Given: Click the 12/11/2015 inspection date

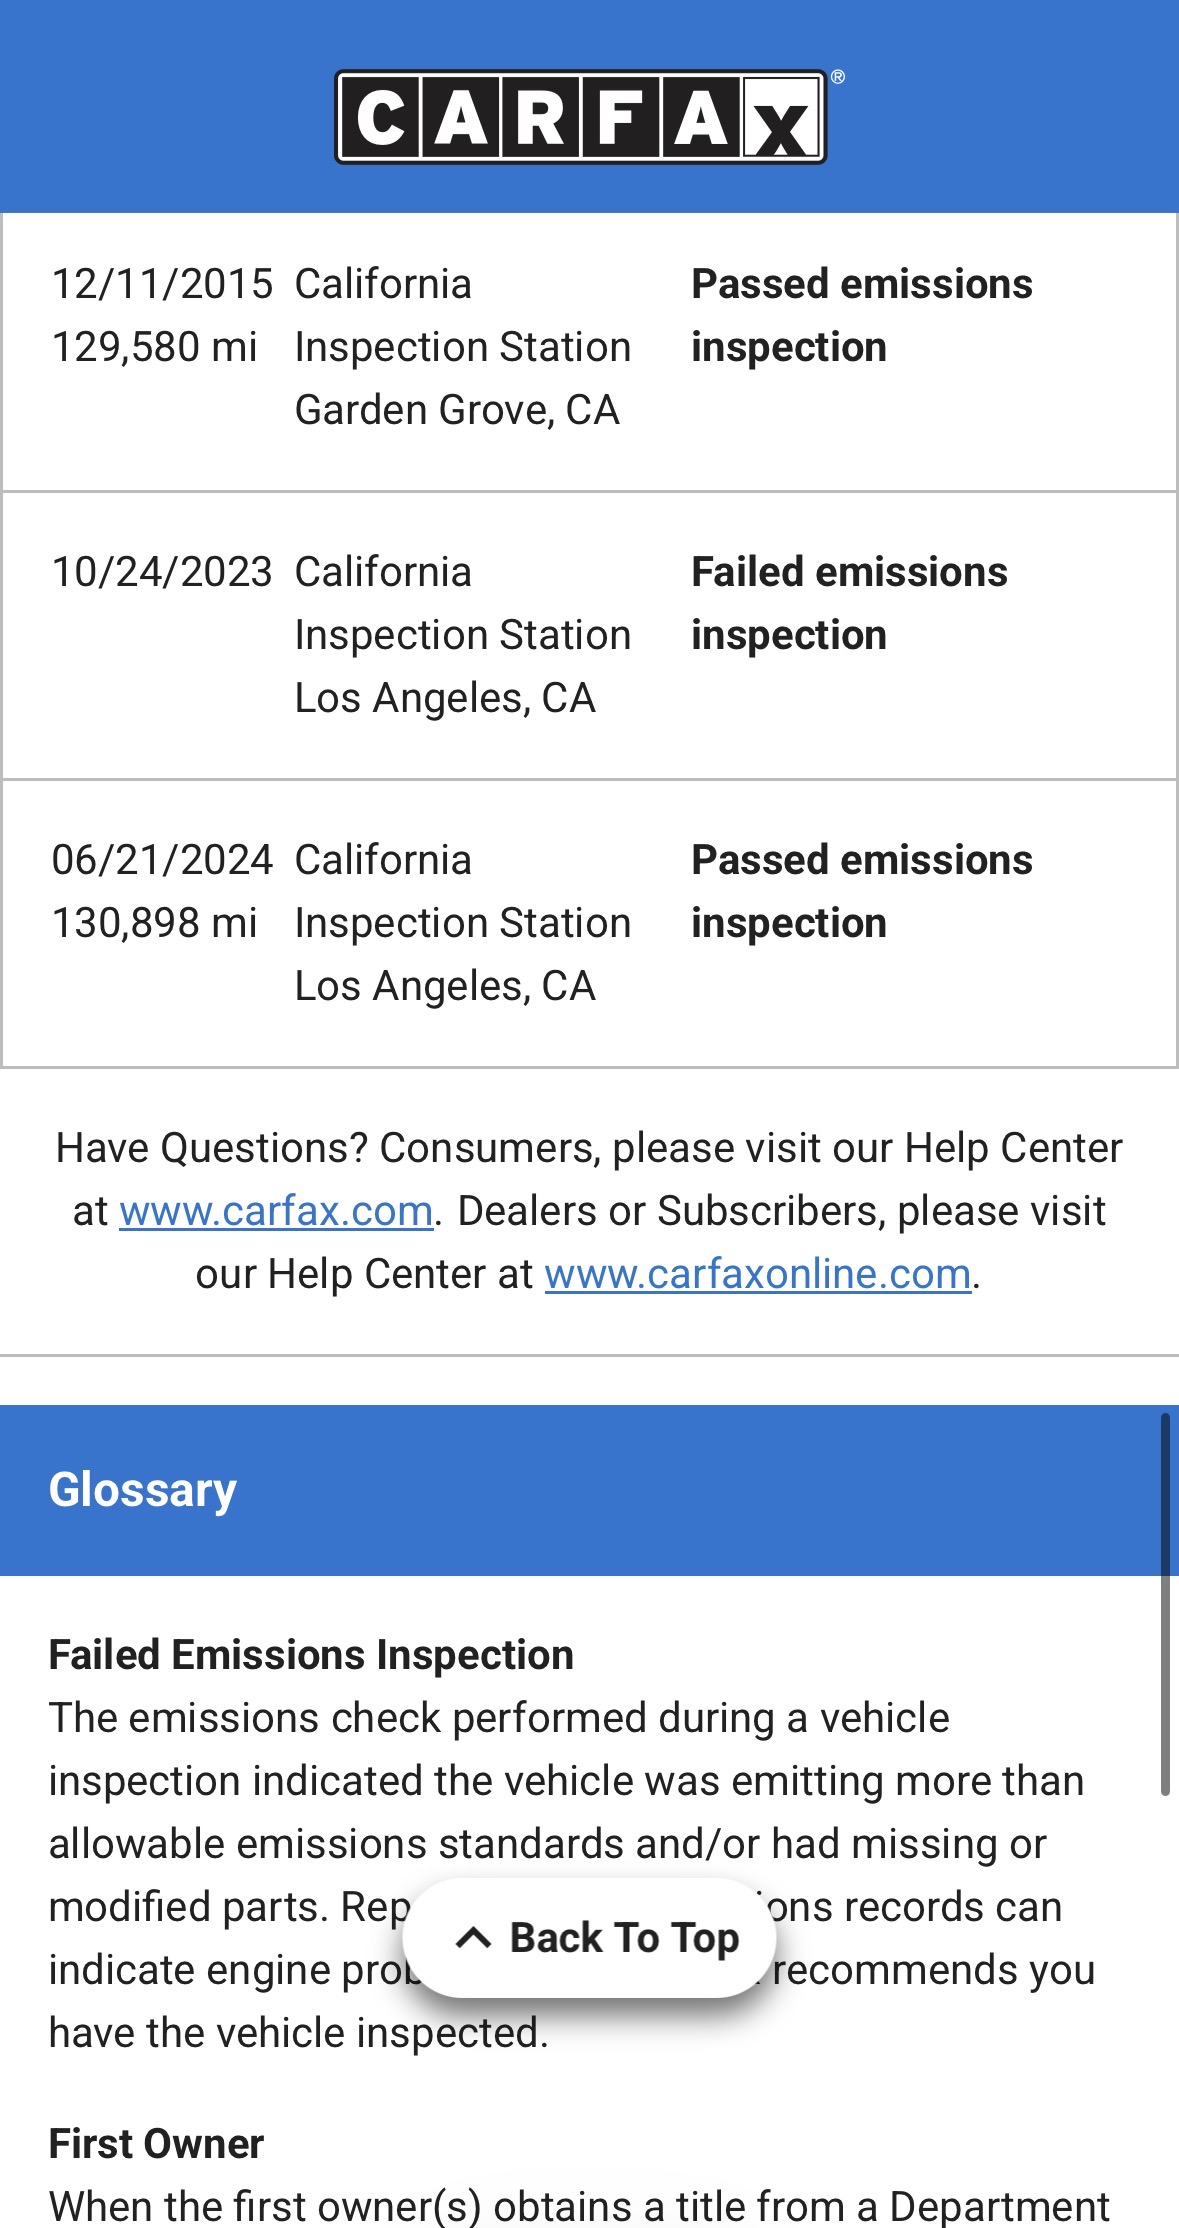Looking at the screenshot, I should [162, 284].
